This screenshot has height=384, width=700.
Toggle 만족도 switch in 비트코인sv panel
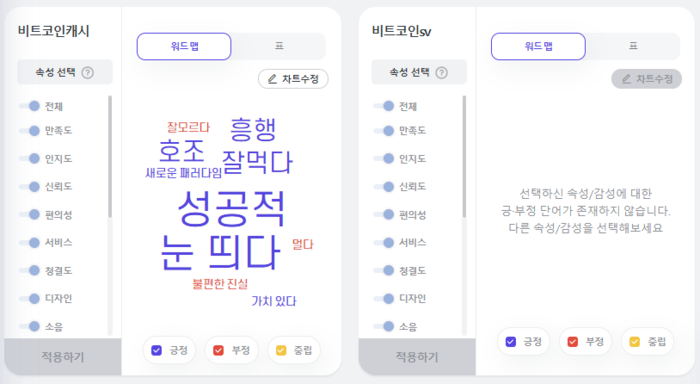point(384,131)
